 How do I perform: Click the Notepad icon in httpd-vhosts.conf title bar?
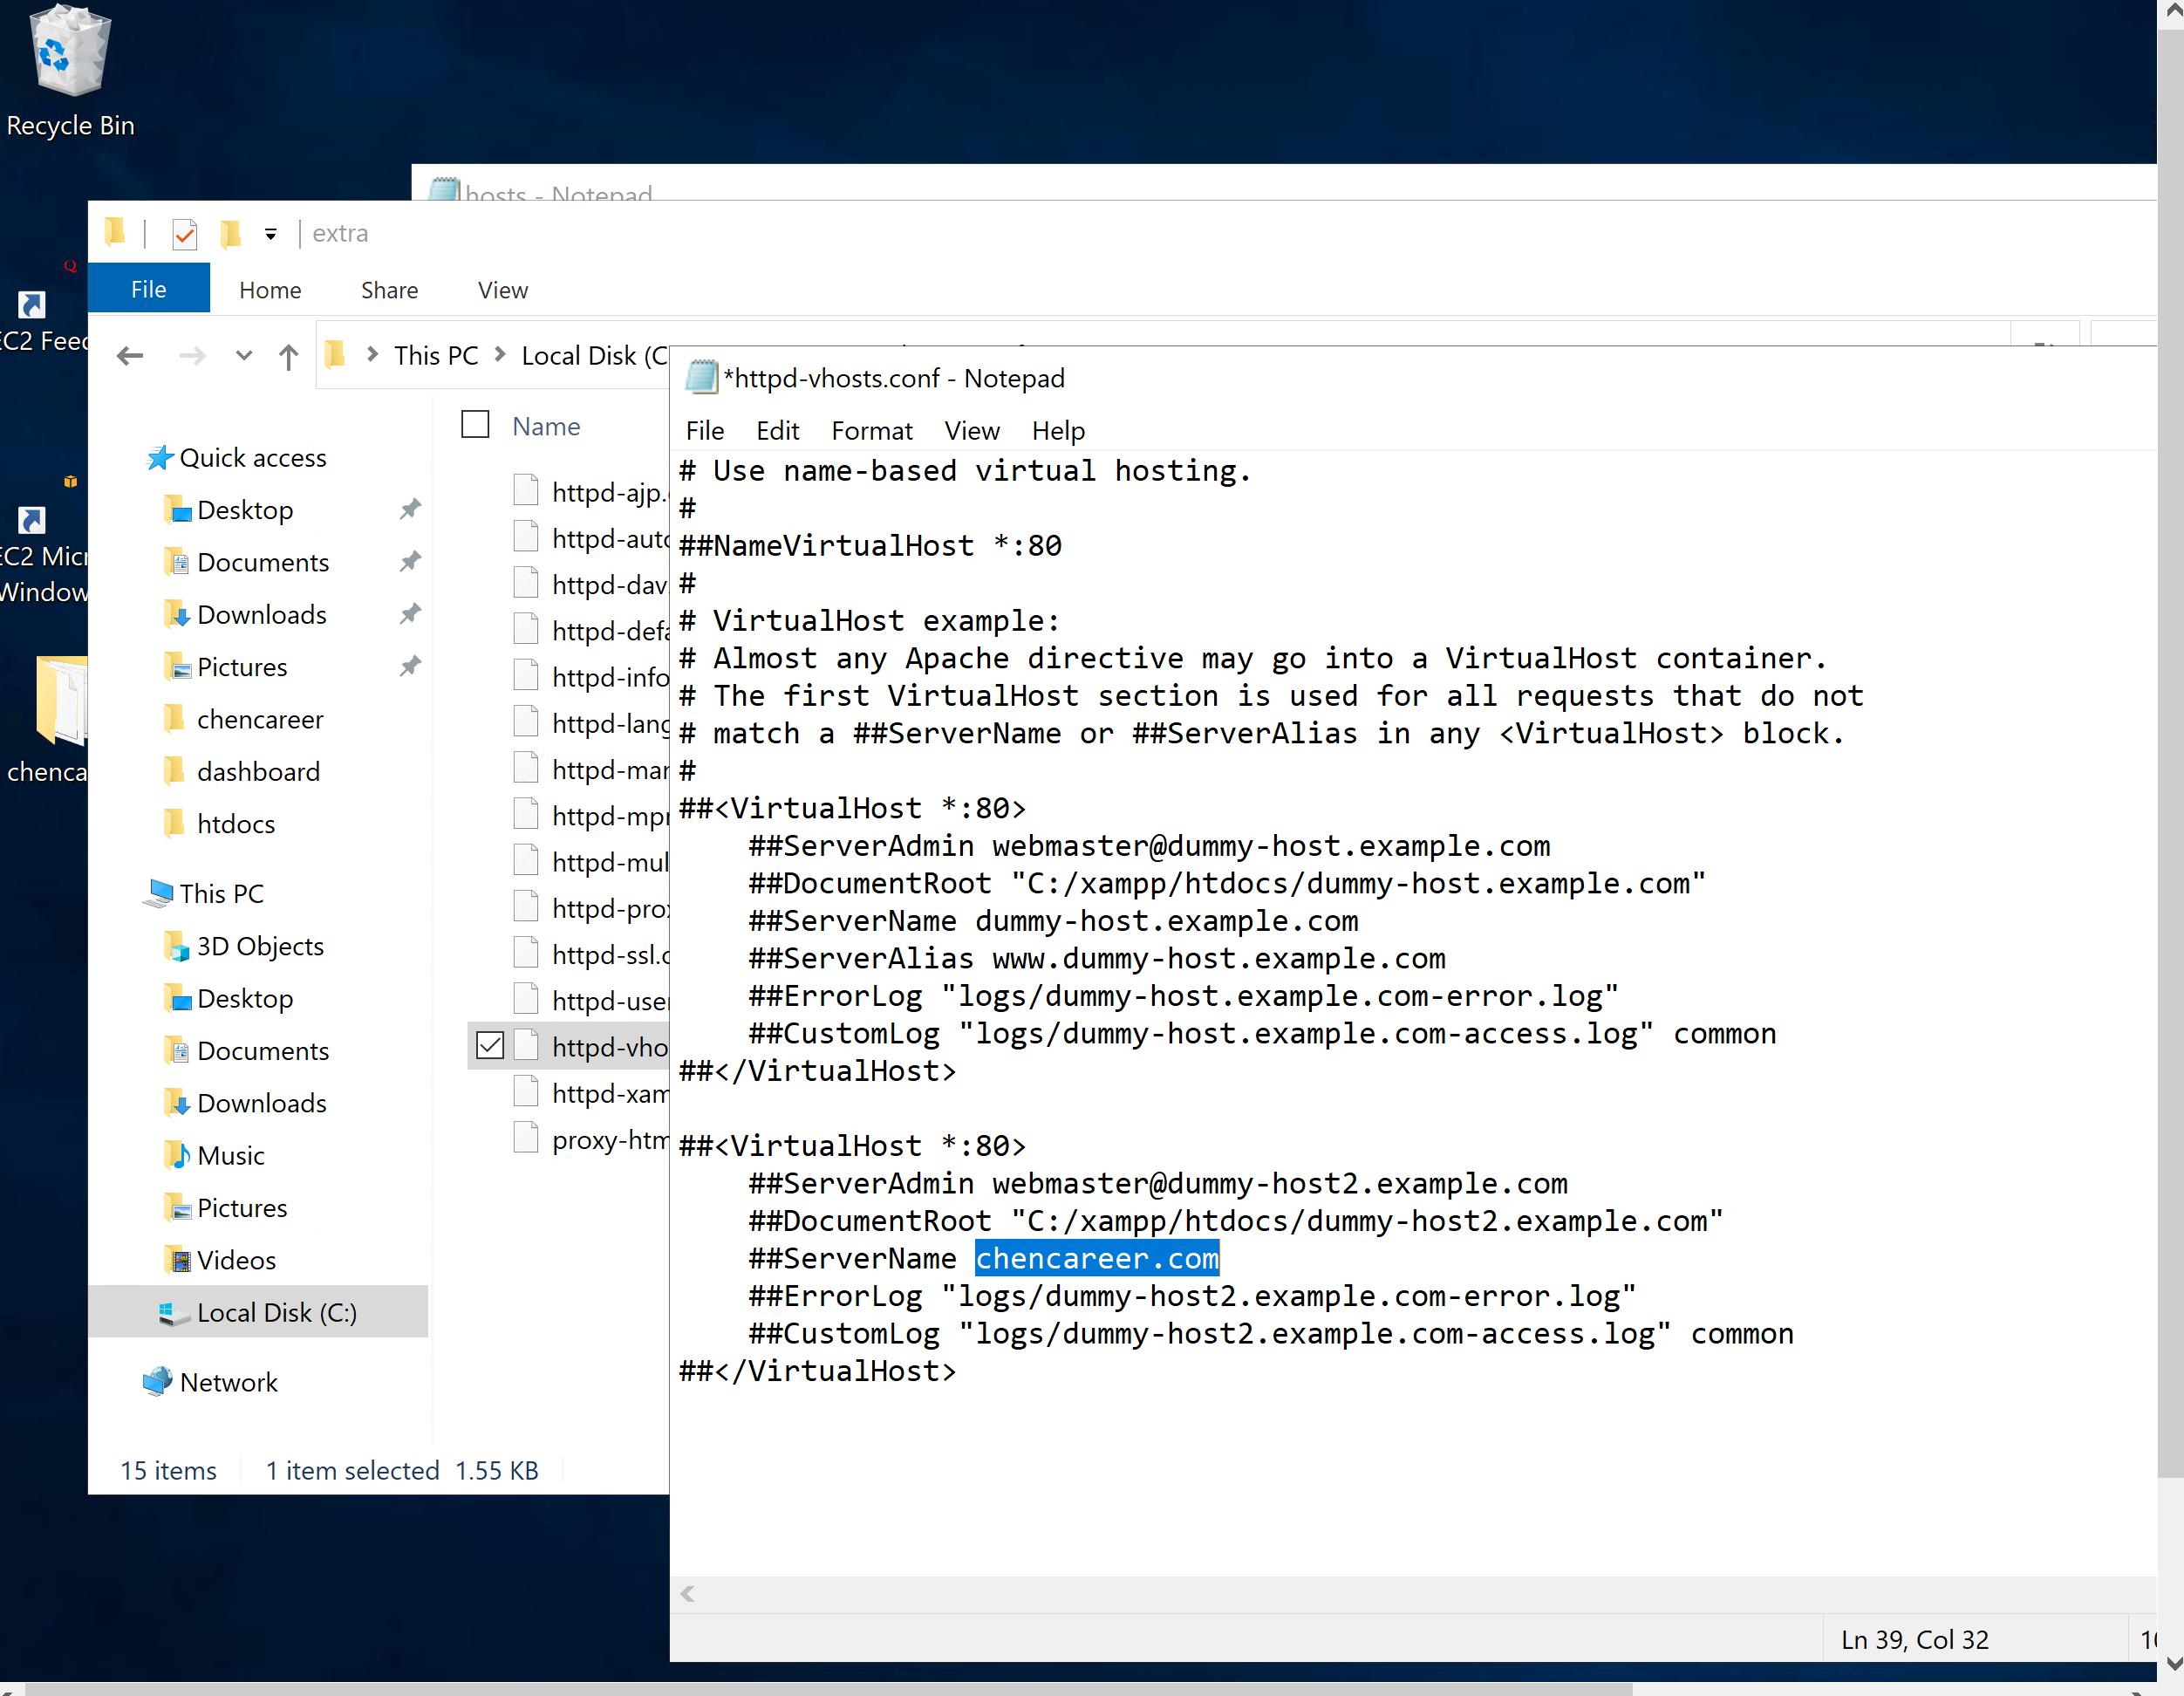click(701, 378)
